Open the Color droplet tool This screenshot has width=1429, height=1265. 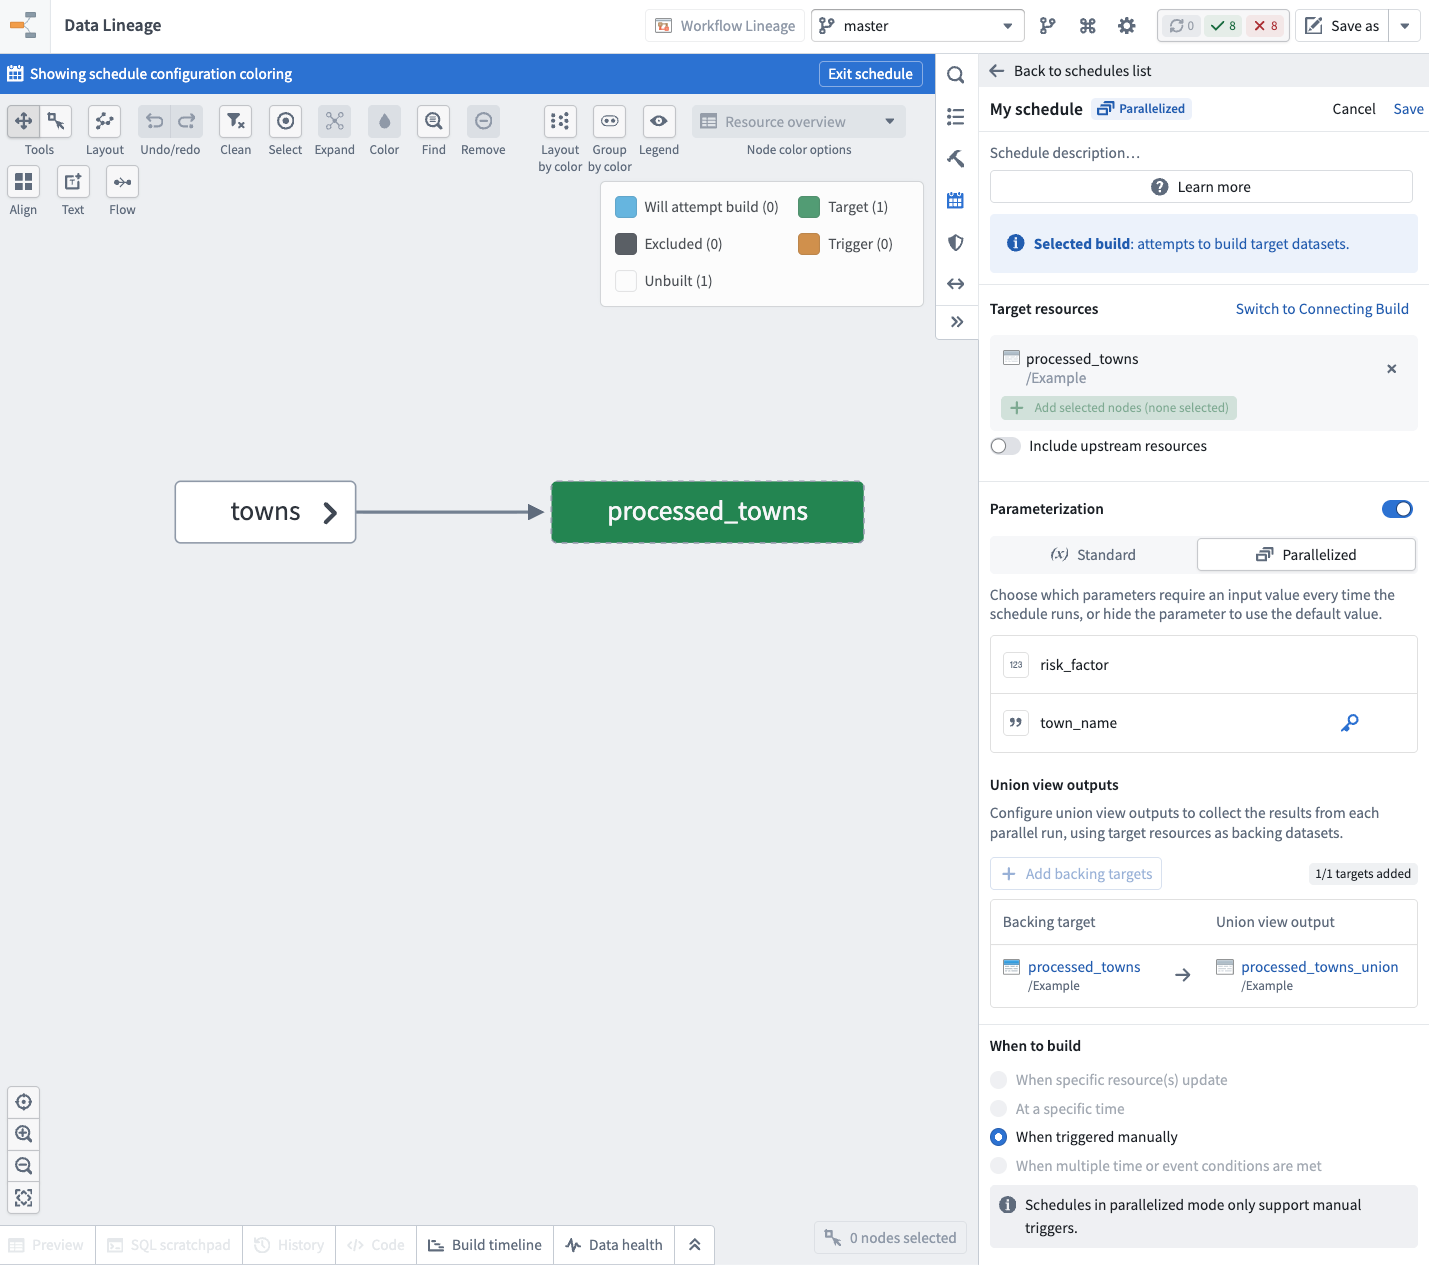click(384, 121)
